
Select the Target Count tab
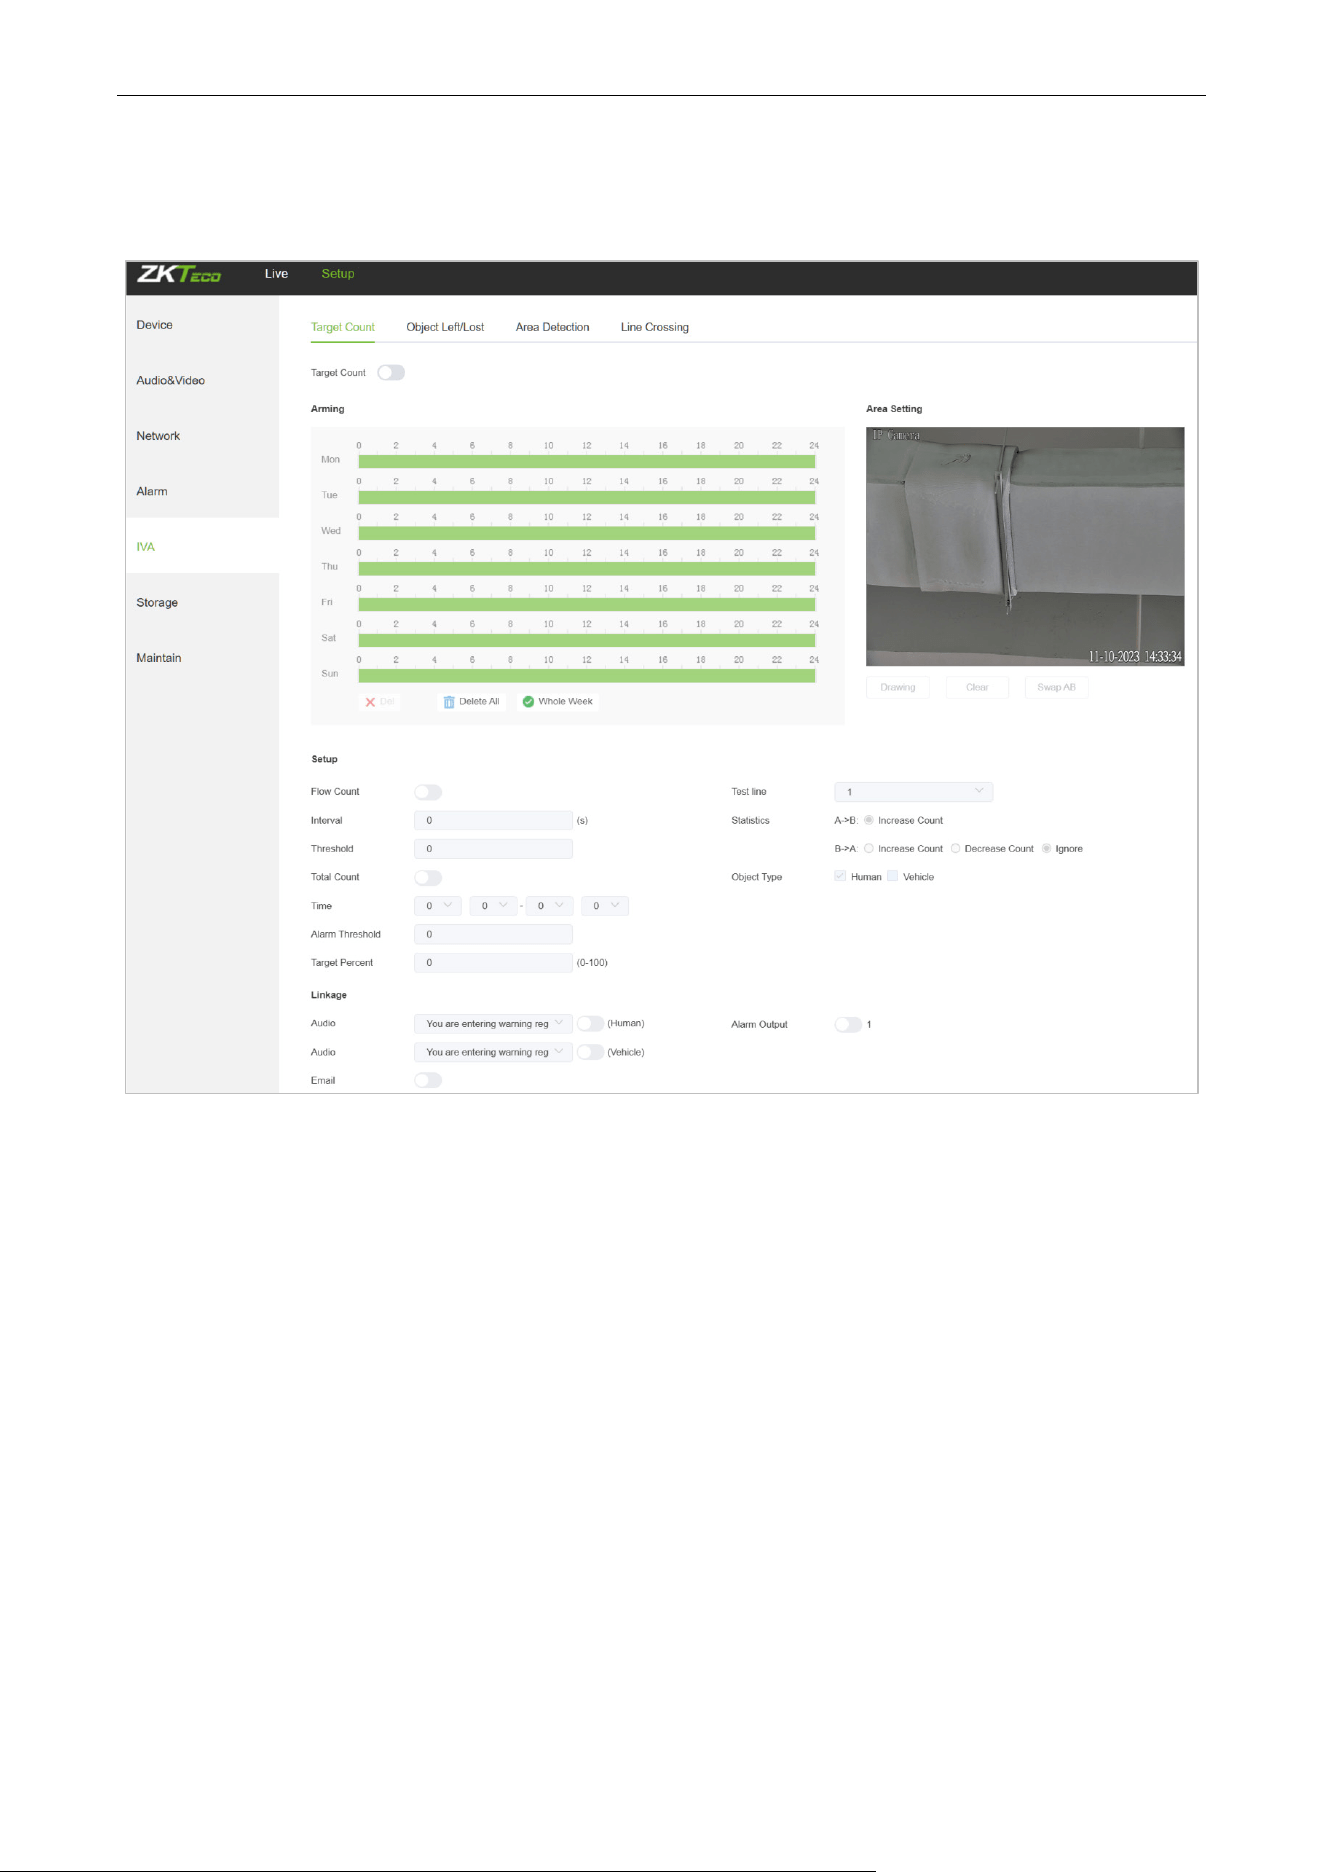(342, 327)
